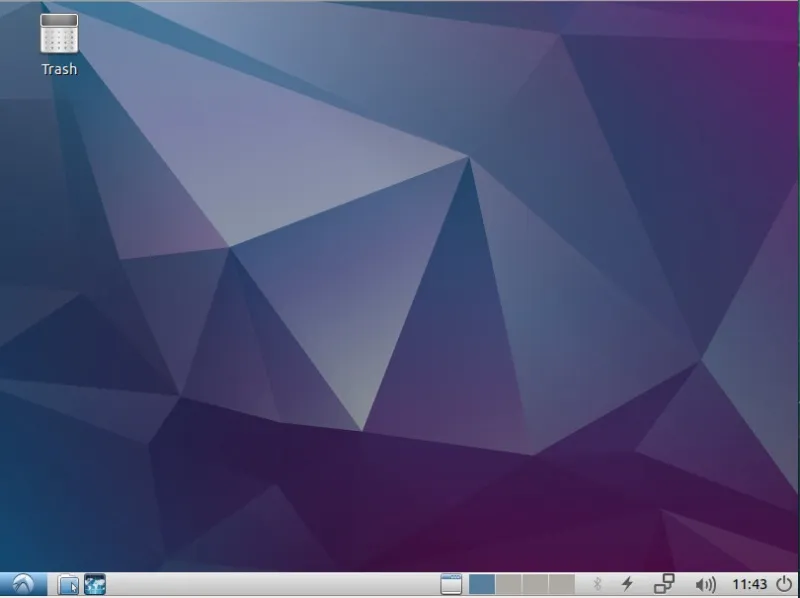Click the network manager tray icon
800x598 pixels.
665,583
